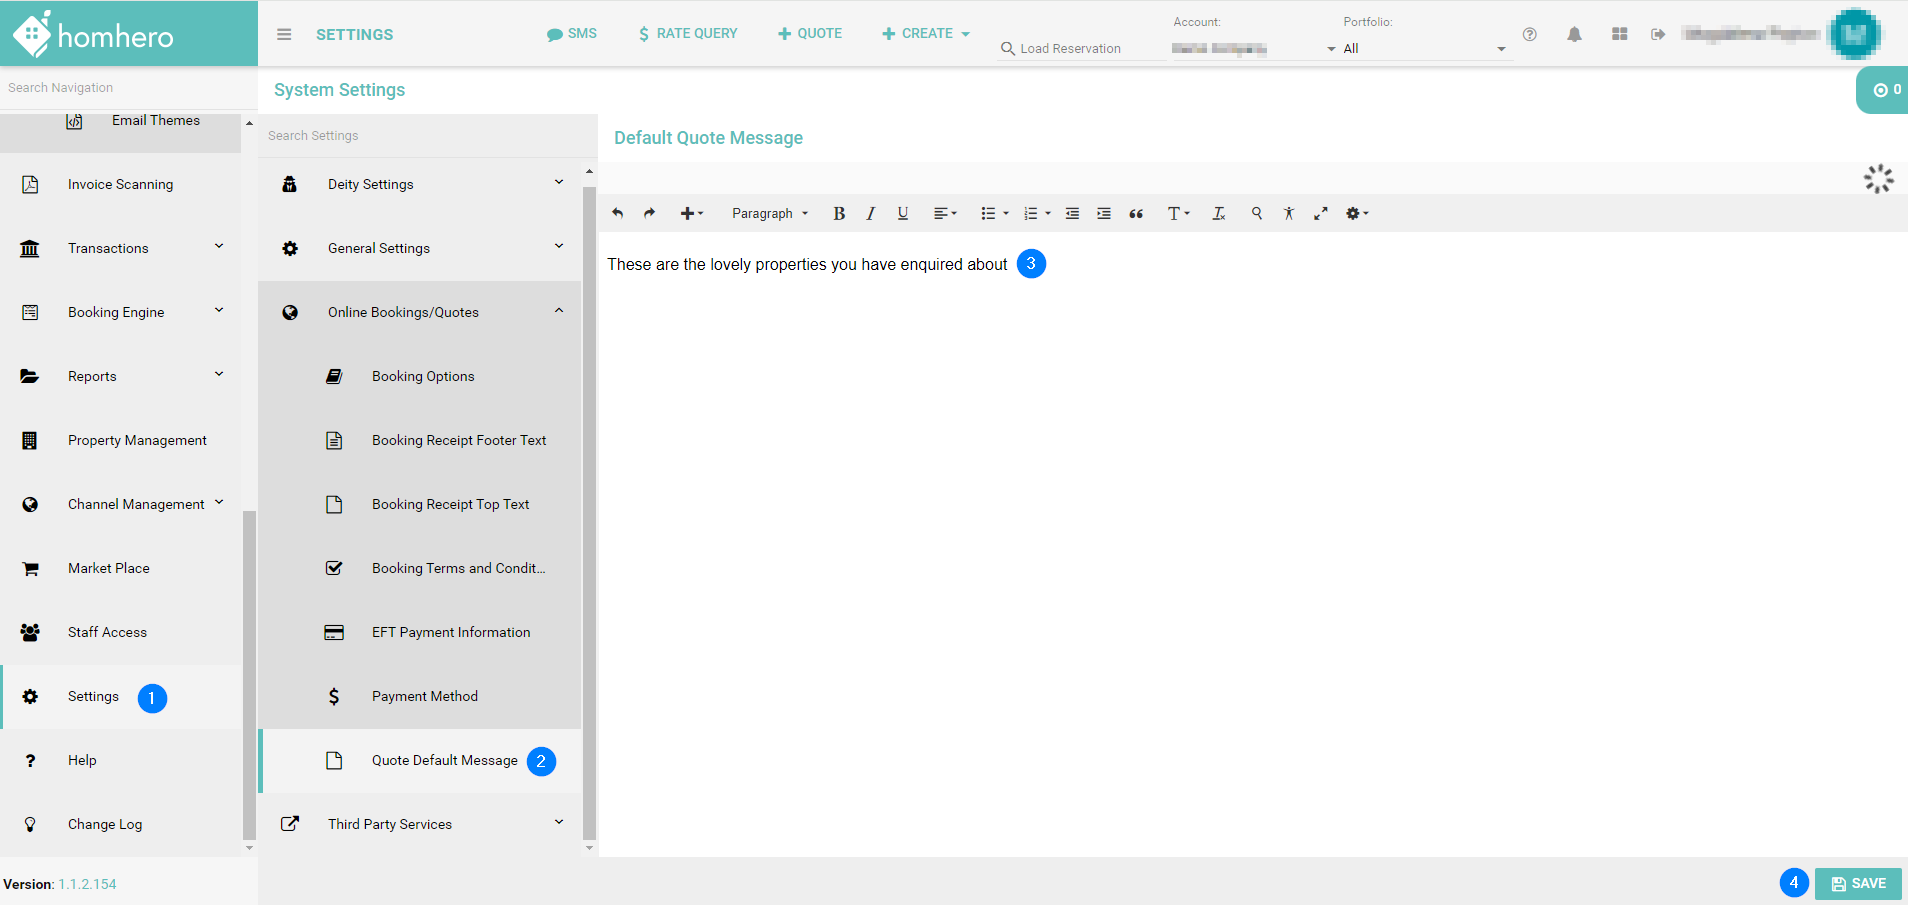Screen dimensions: 1908x905
Task: Open the notifications bell
Action: tap(1574, 35)
